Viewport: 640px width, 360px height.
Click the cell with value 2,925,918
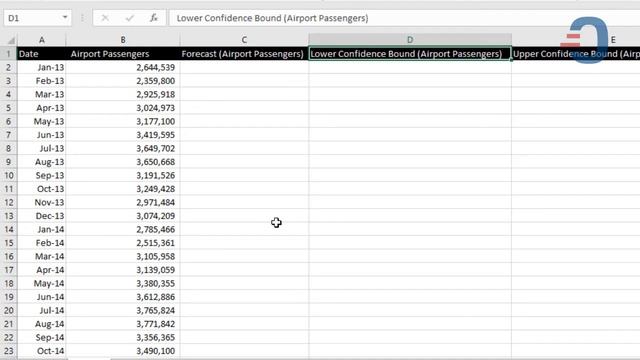pyautogui.click(x=122, y=94)
